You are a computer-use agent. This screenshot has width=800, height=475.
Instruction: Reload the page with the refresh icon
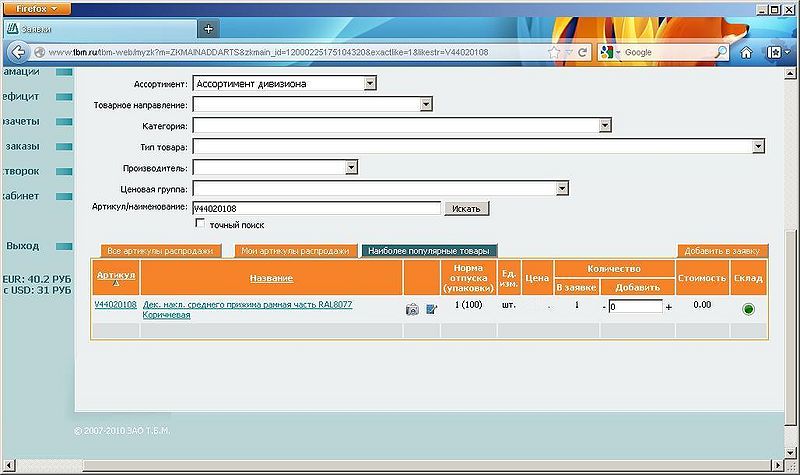[x=580, y=52]
